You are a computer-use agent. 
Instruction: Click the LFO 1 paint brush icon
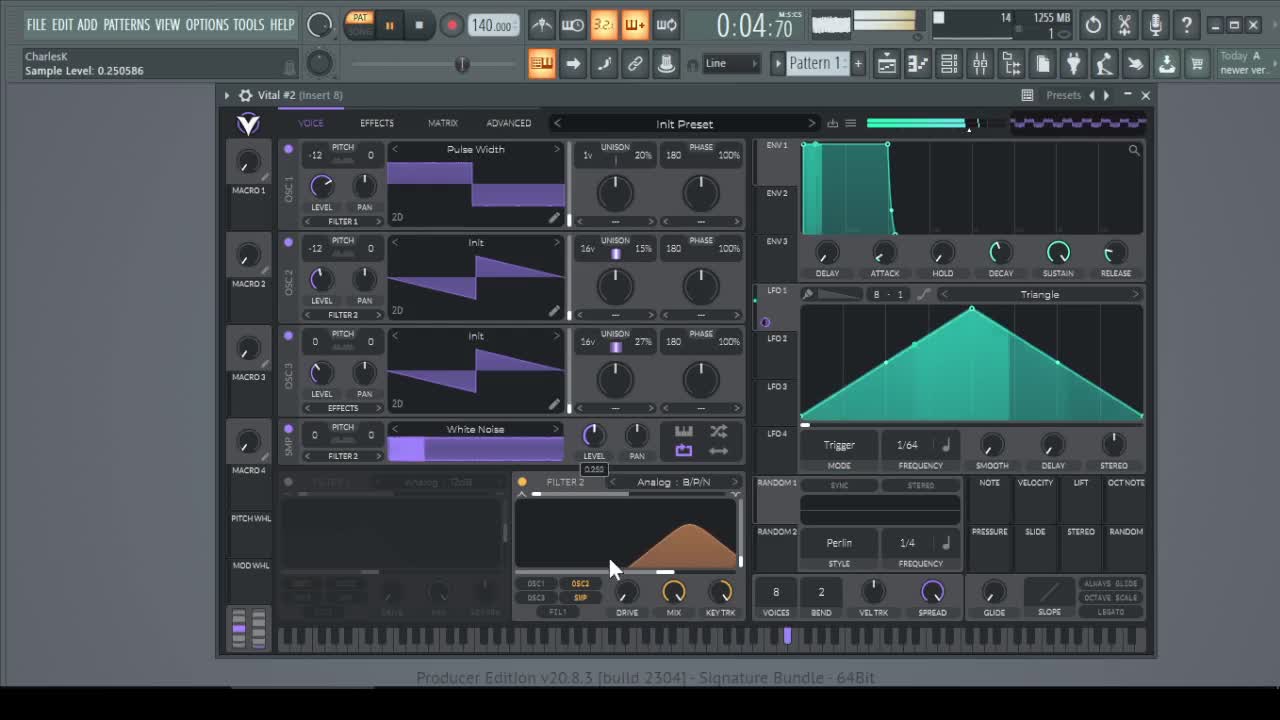(808, 294)
